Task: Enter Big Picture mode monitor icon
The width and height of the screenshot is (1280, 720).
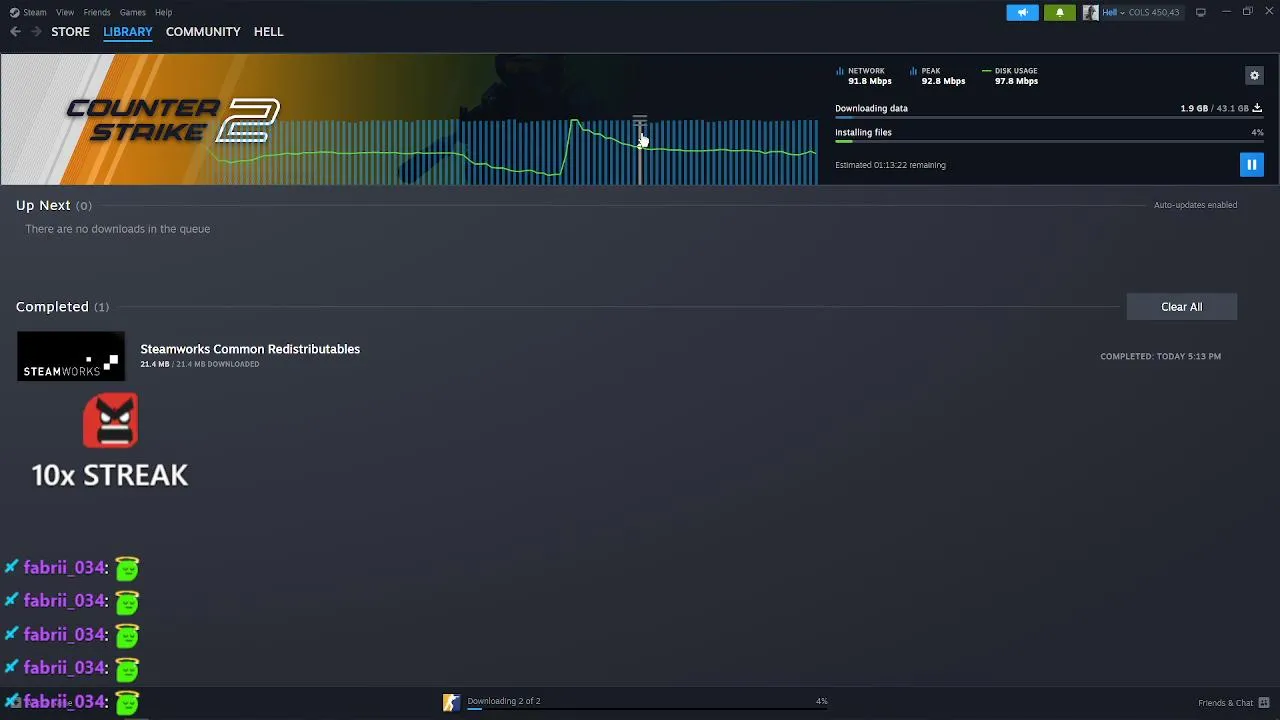Action: (x=1200, y=12)
